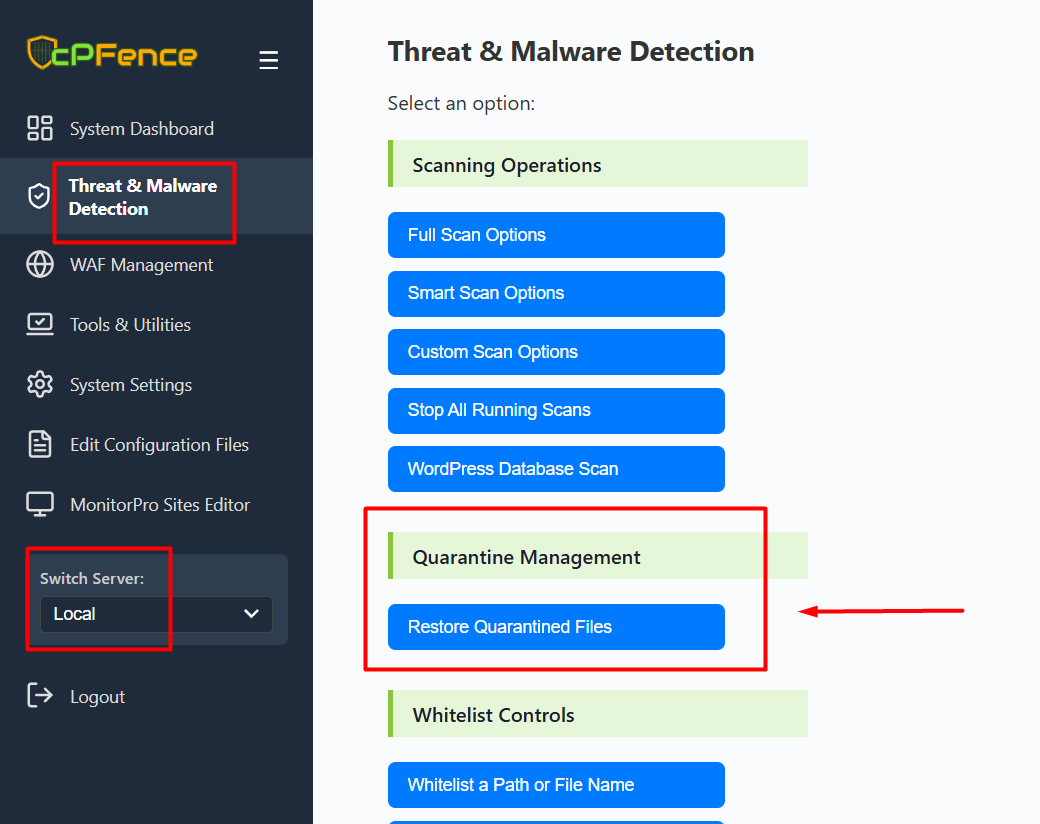The image size is (1040, 824).
Task: Open Custom Scan Options
Action: (556, 352)
